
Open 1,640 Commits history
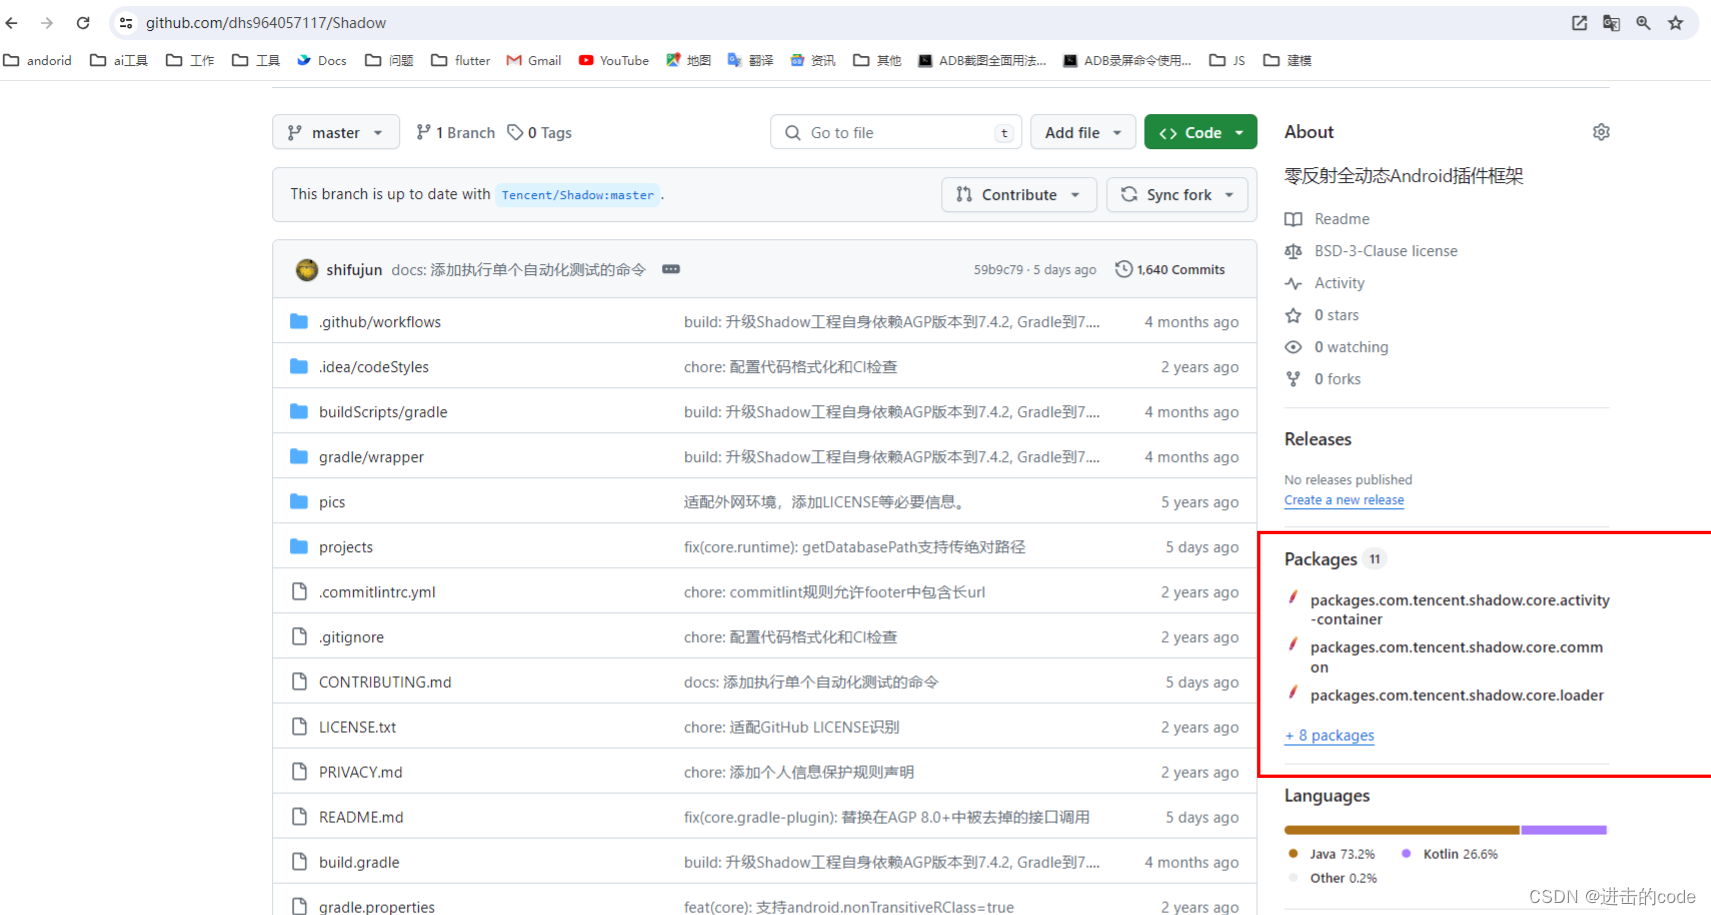[1170, 269]
